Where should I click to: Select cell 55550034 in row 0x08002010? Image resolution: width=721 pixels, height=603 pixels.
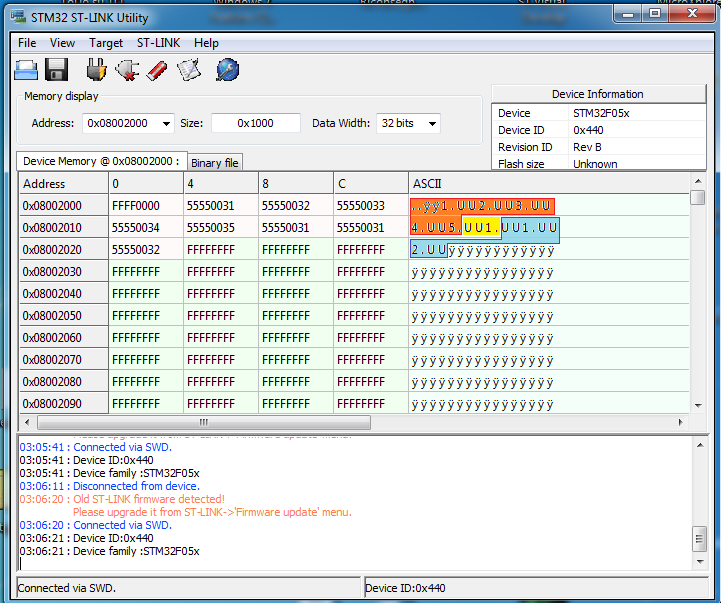tap(146, 227)
